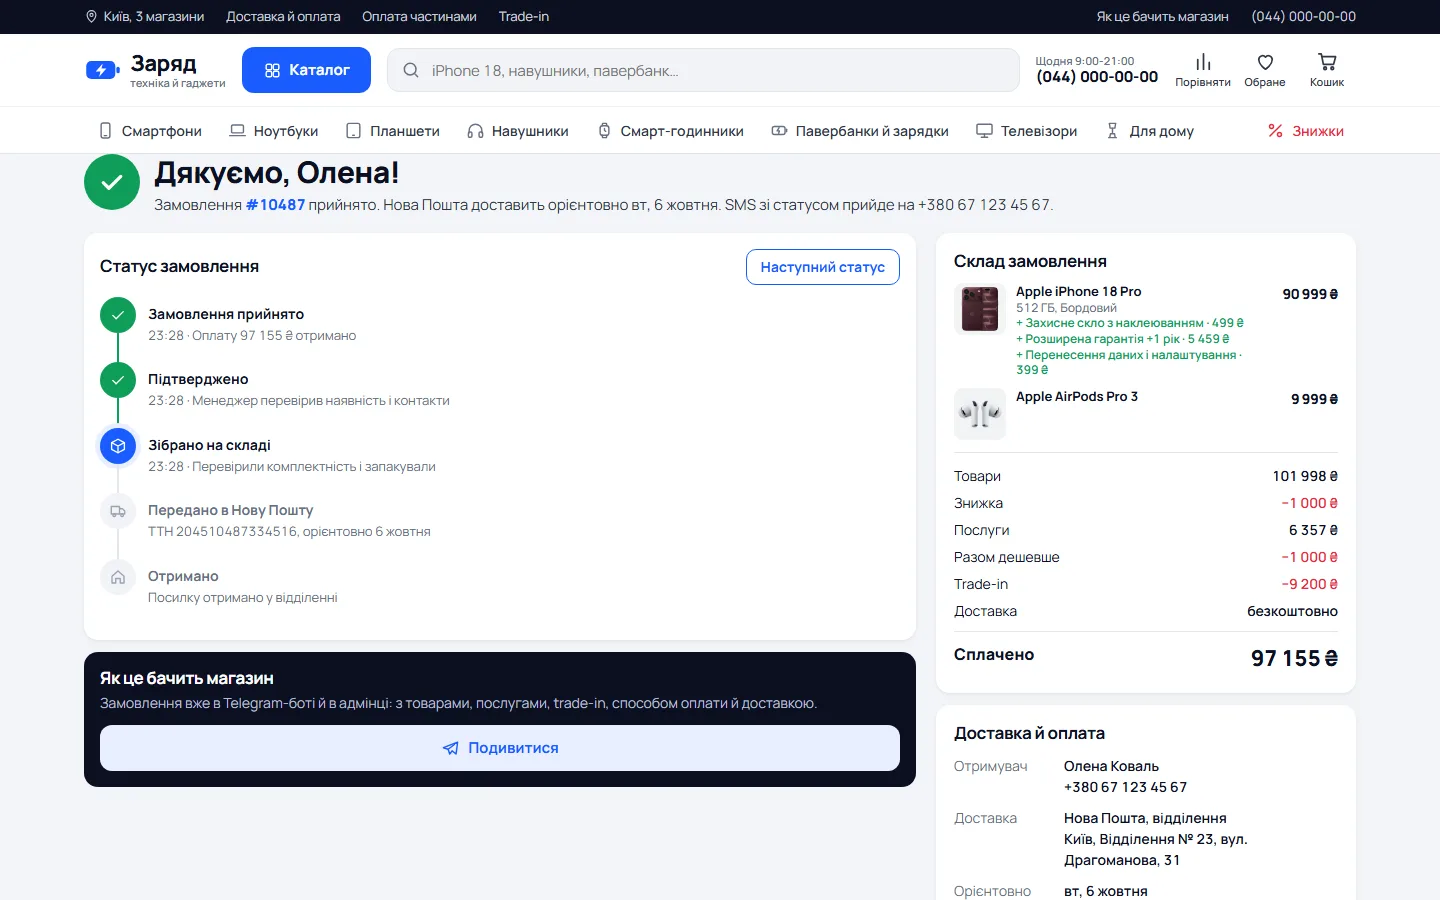This screenshot has height=900, width=1440.
Task: Open the Trade-in top link
Action: (524, 17)
